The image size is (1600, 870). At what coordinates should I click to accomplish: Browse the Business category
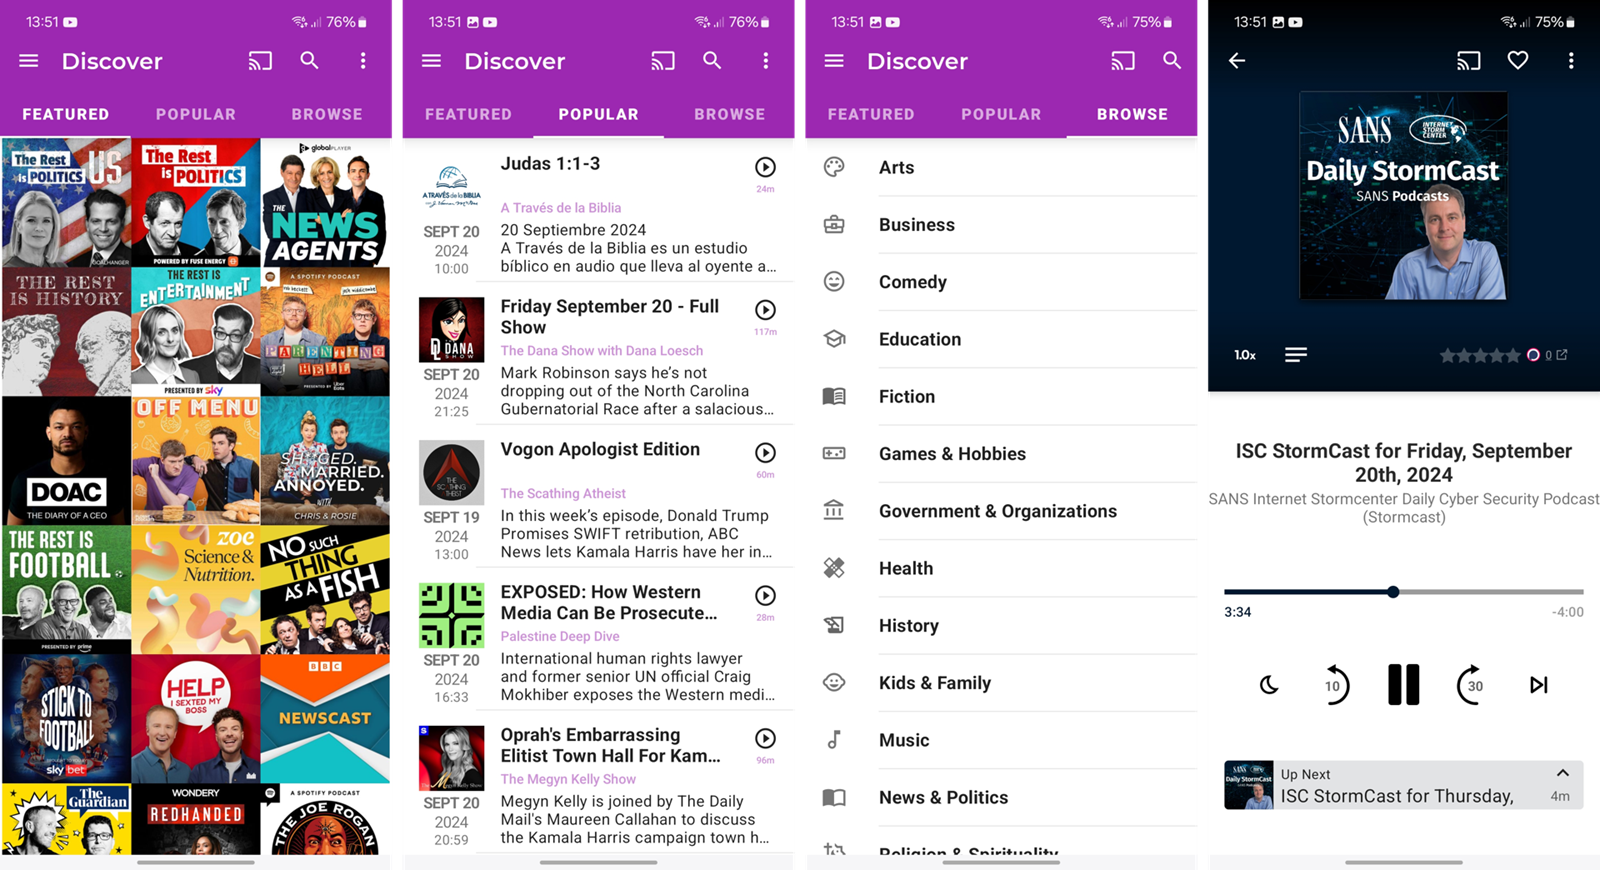1002,225
